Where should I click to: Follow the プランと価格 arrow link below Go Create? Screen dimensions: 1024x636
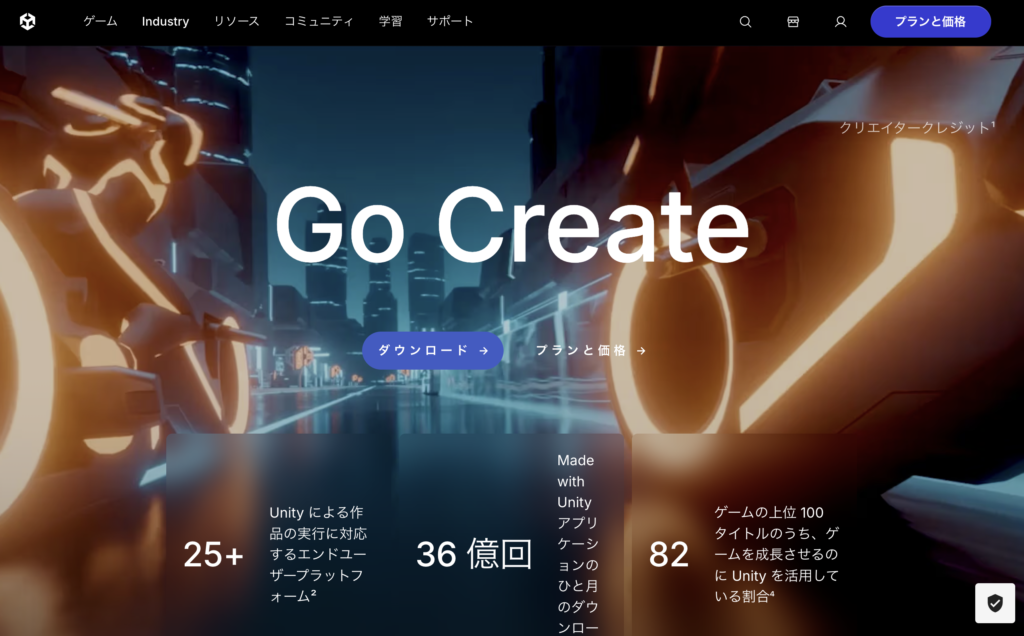[x=590, y=351]
